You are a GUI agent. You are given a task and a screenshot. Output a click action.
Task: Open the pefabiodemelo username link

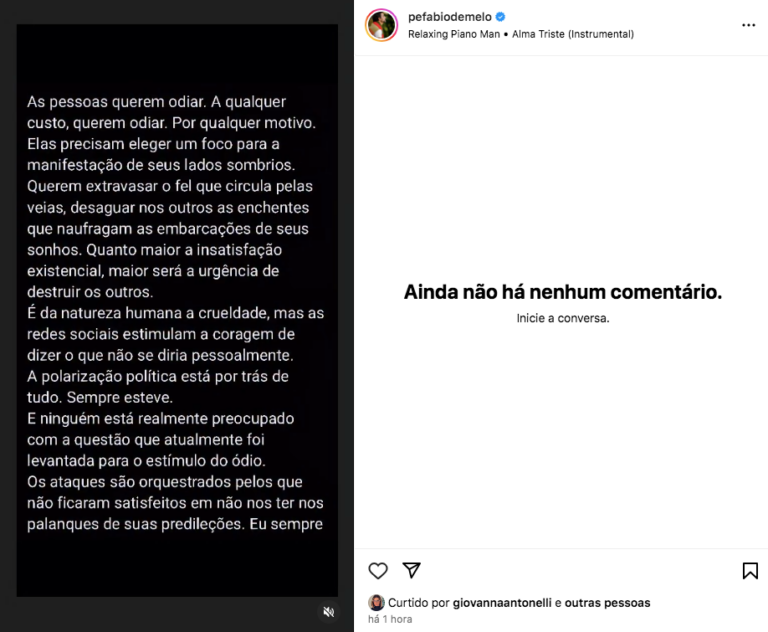(450, 17)
